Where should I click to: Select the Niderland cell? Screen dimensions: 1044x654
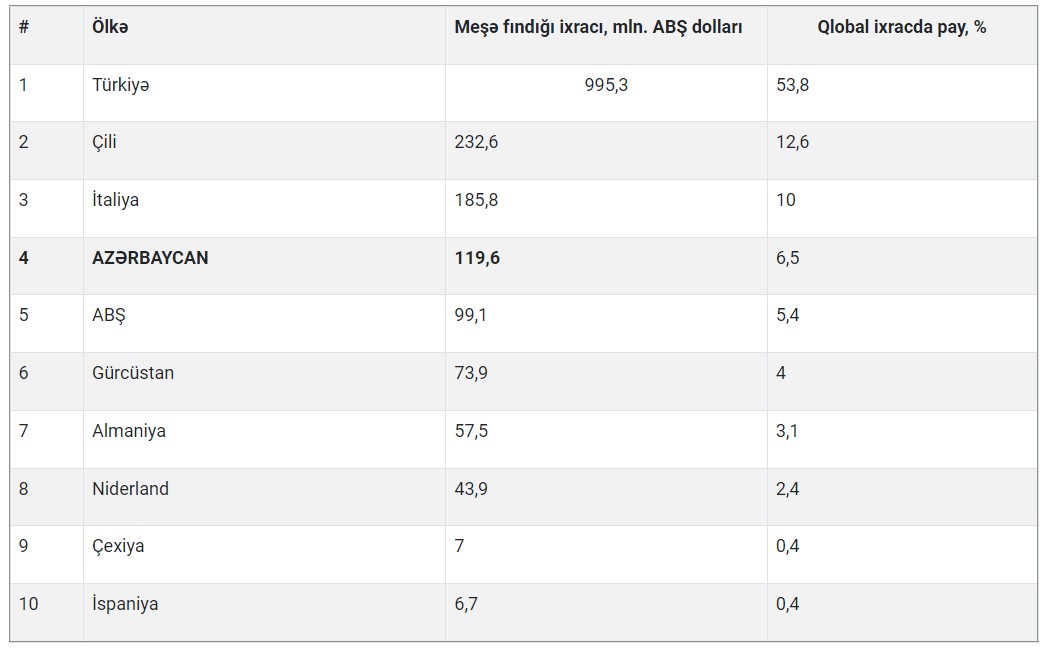click(130, 489)
